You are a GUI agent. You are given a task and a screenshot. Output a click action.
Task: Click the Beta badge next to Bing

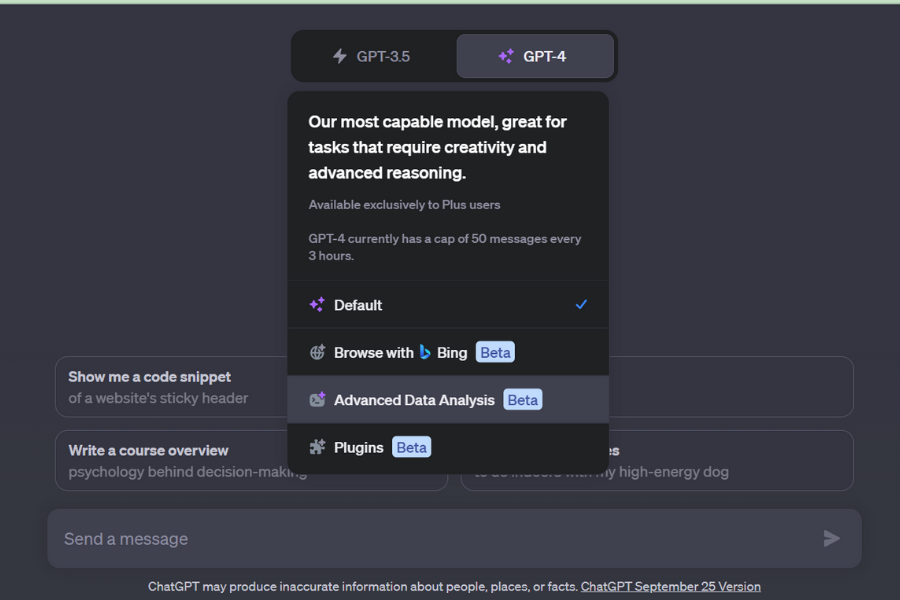pyautogui.click(x=495, y=353)
